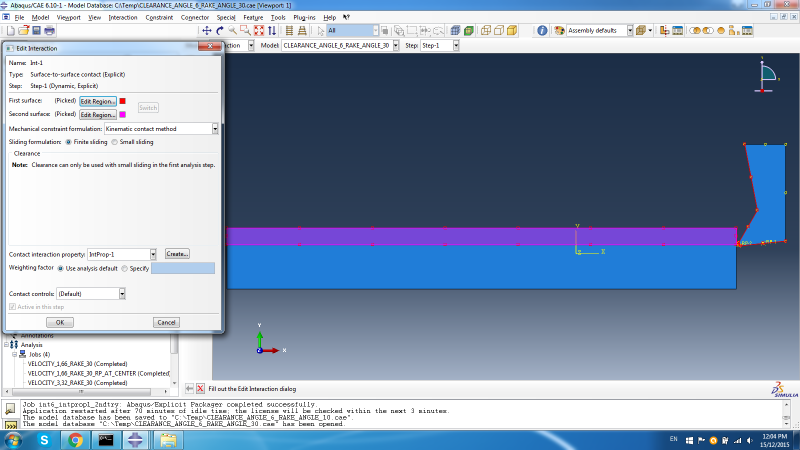Screen dimensions: 800x450
Task: Open the Tools menu
Action: tap(278, 17)
